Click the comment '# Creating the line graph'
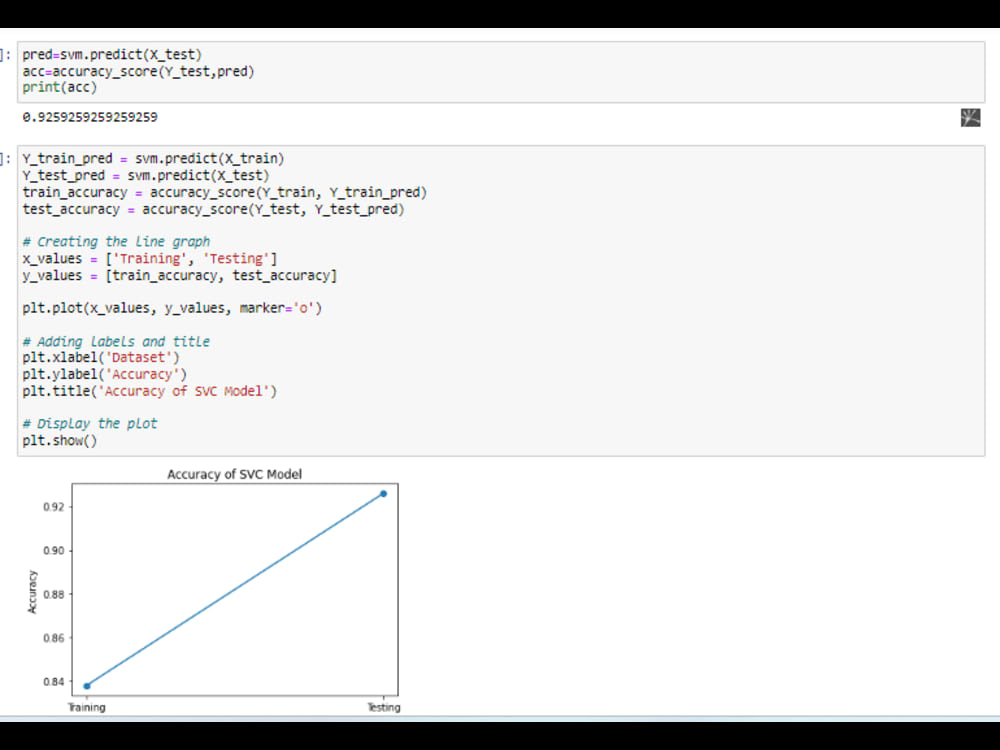 (x=116, y=242)
